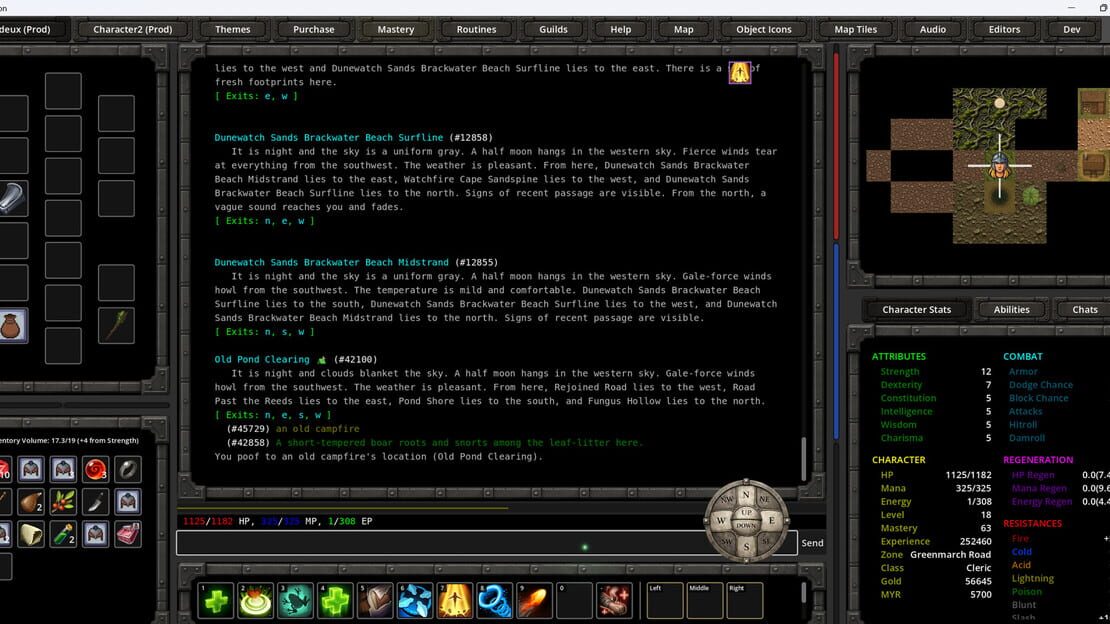Select the silver ring in inventory

point(127,469)
